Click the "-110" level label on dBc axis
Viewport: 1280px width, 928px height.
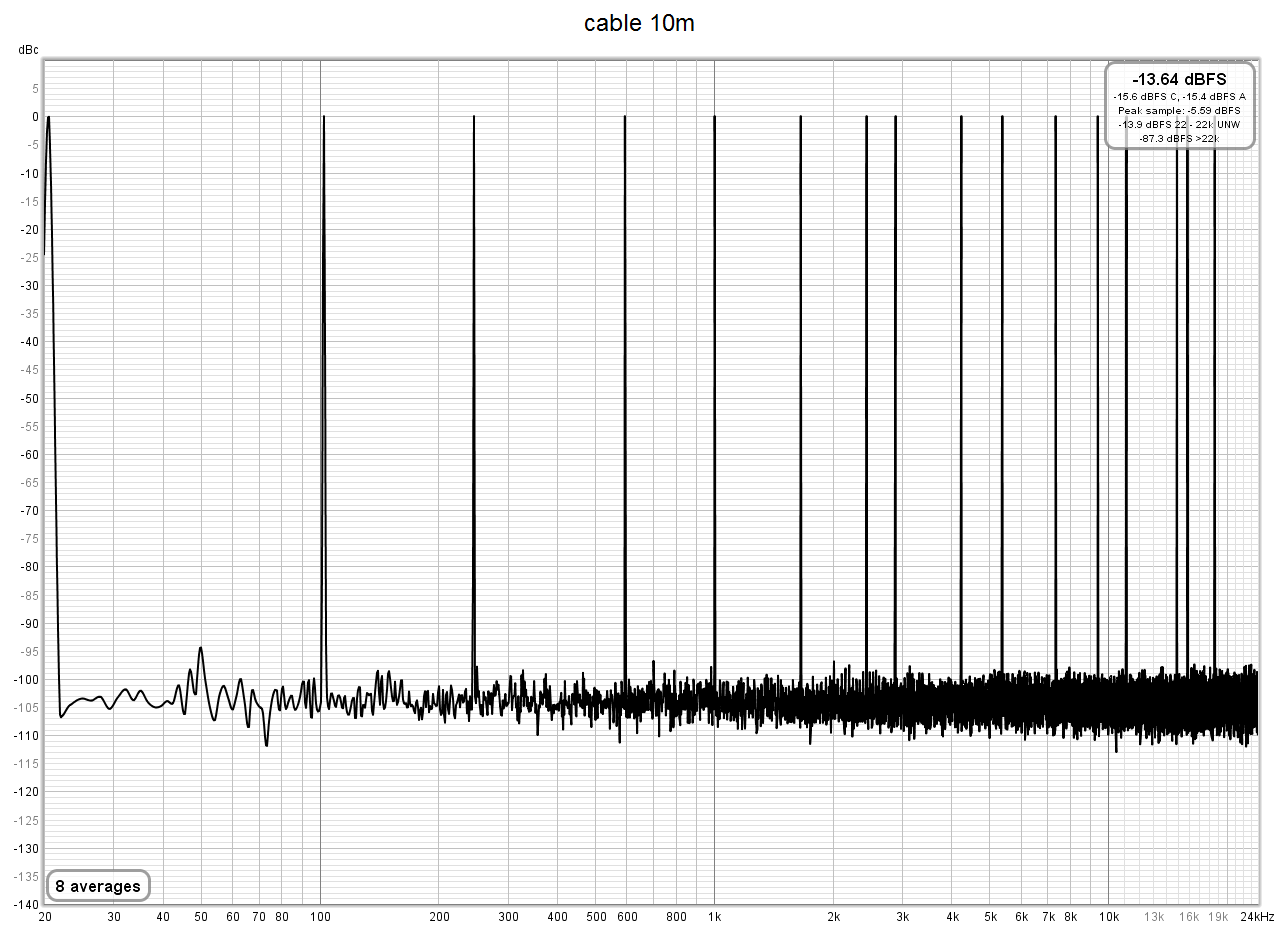coord(26,735)
